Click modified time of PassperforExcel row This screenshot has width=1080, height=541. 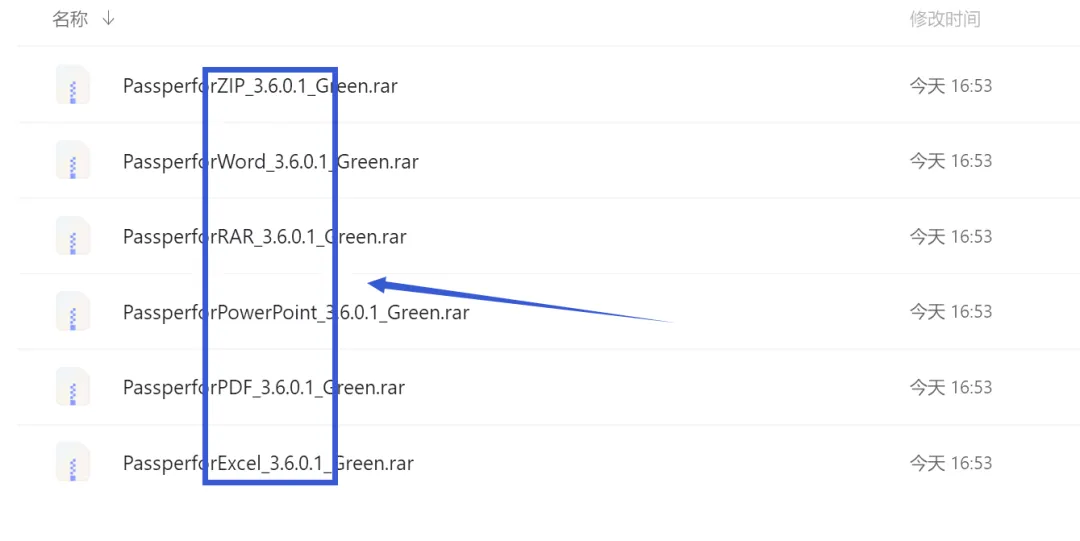pos(951,462)
